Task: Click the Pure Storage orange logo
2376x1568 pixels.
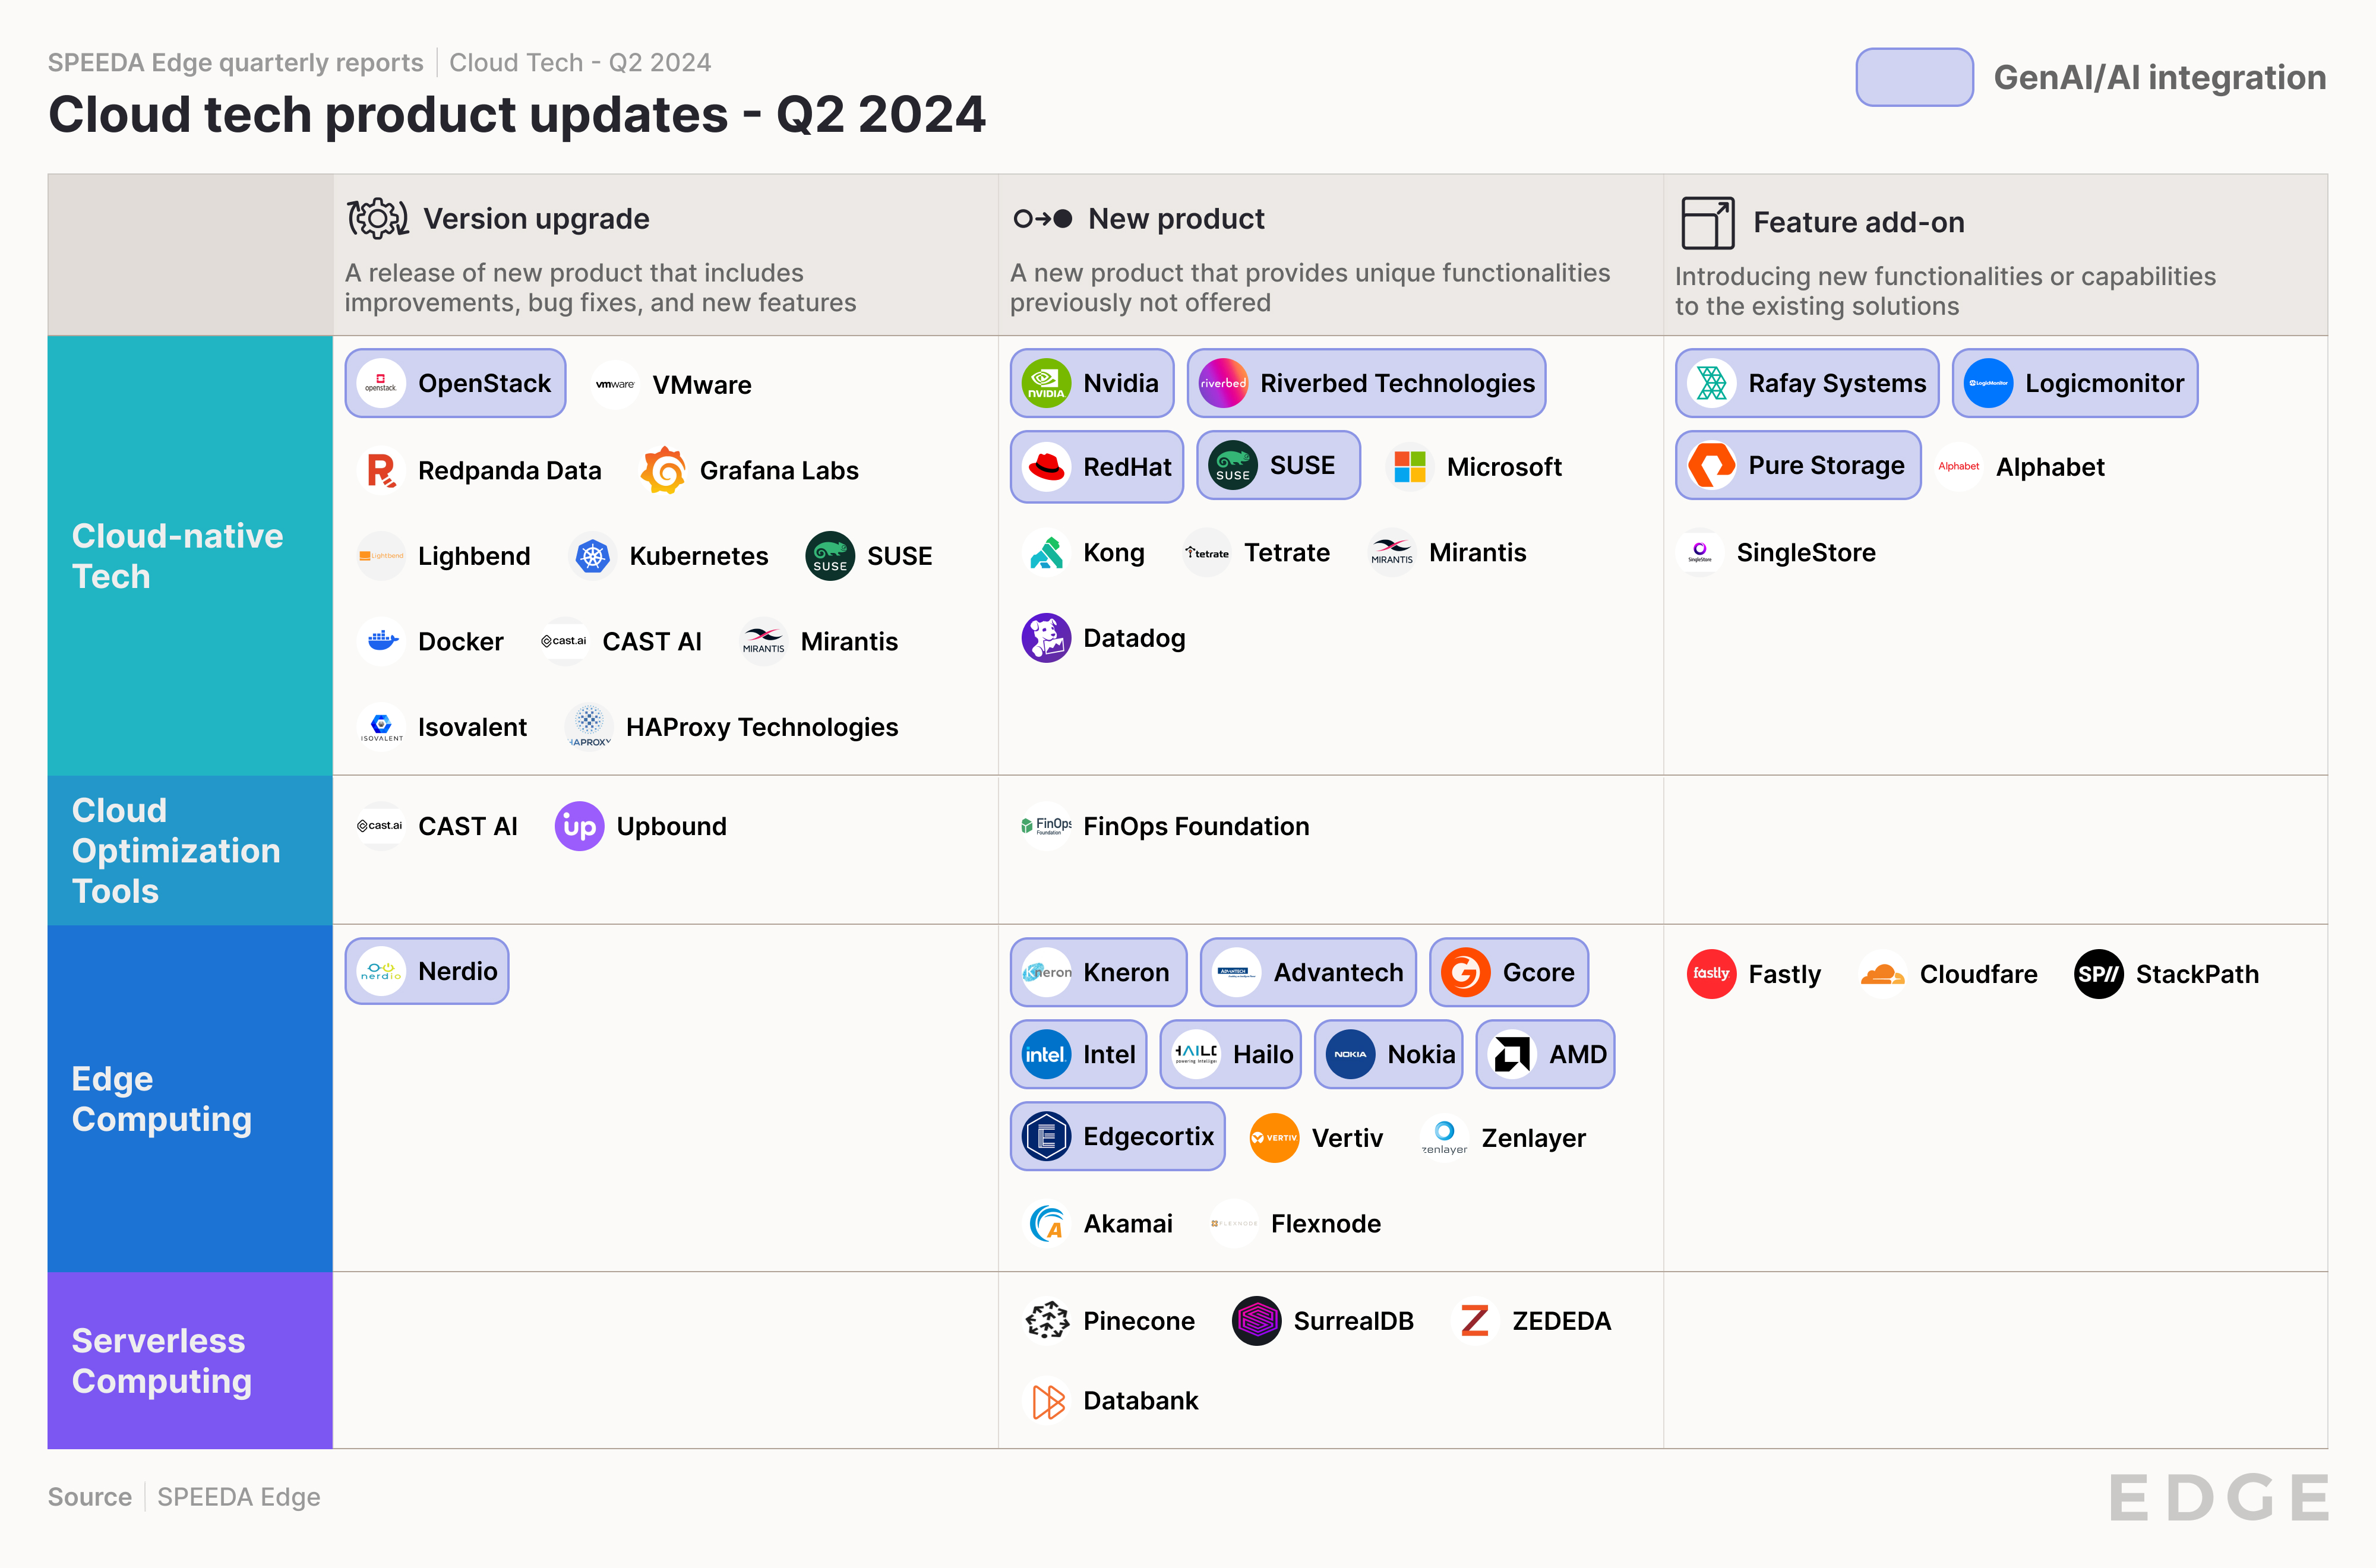Action: point(1711,466)
